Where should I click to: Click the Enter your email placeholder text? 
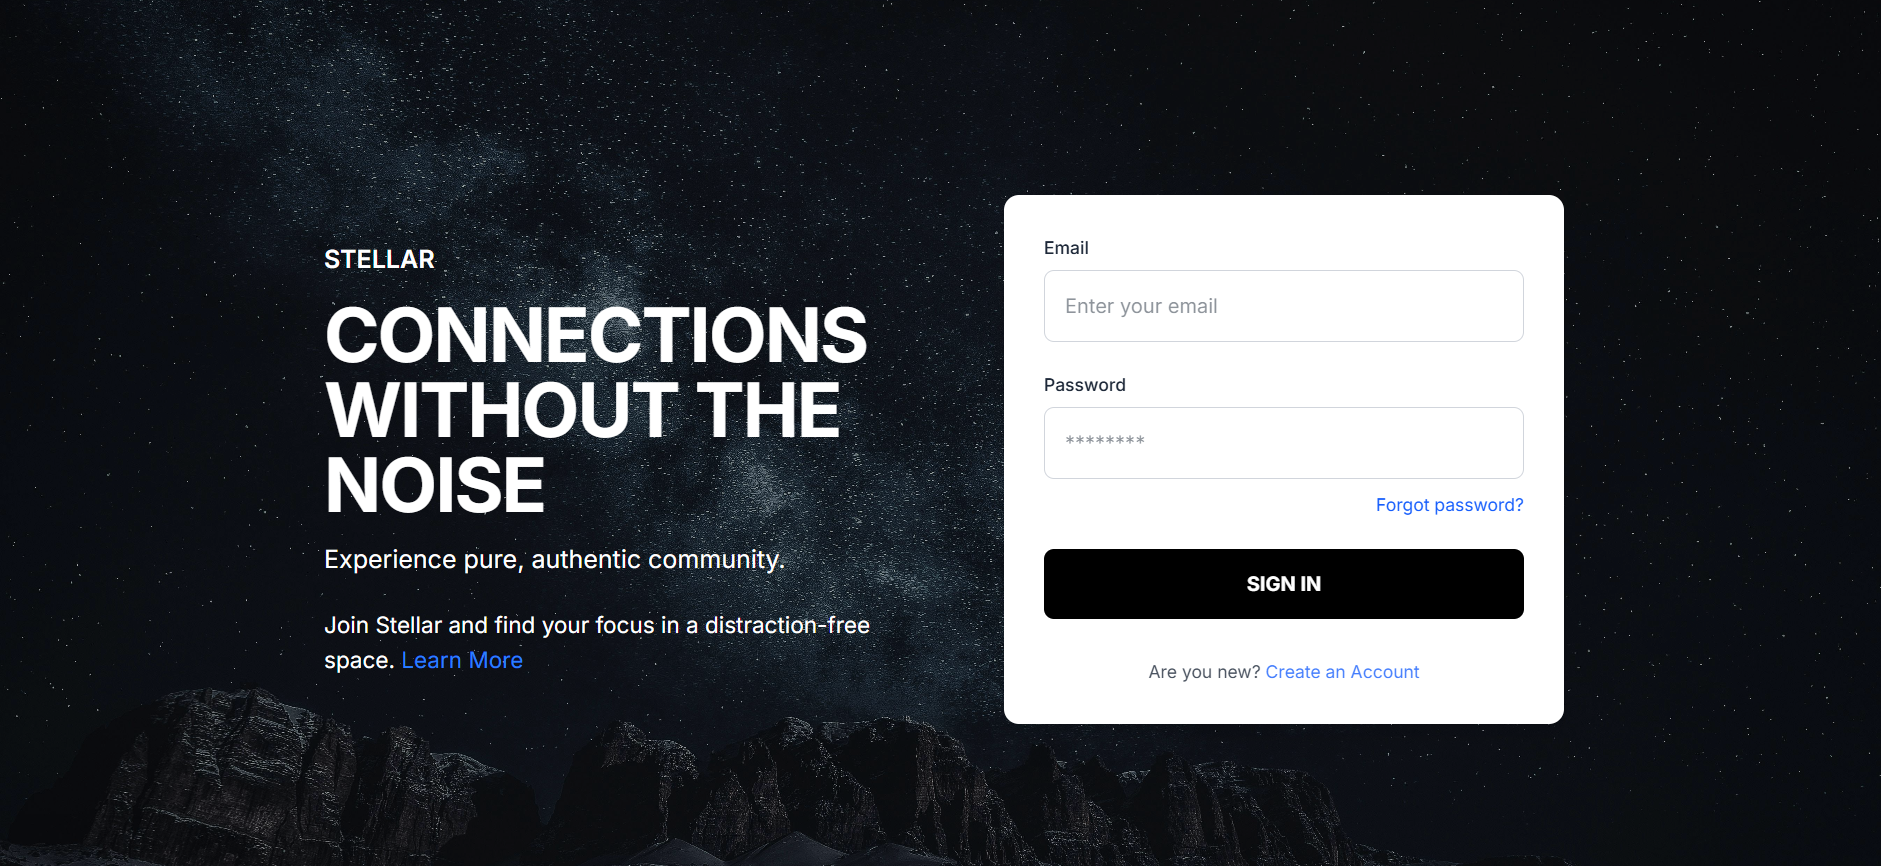(1140, 306)
